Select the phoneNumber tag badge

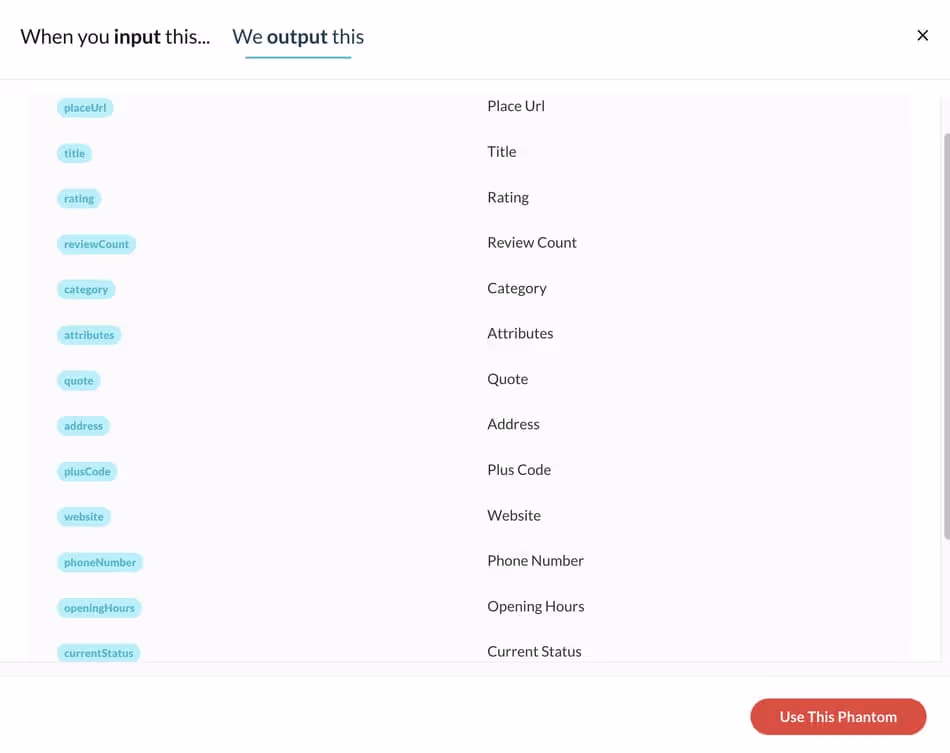tap(100, 562)
